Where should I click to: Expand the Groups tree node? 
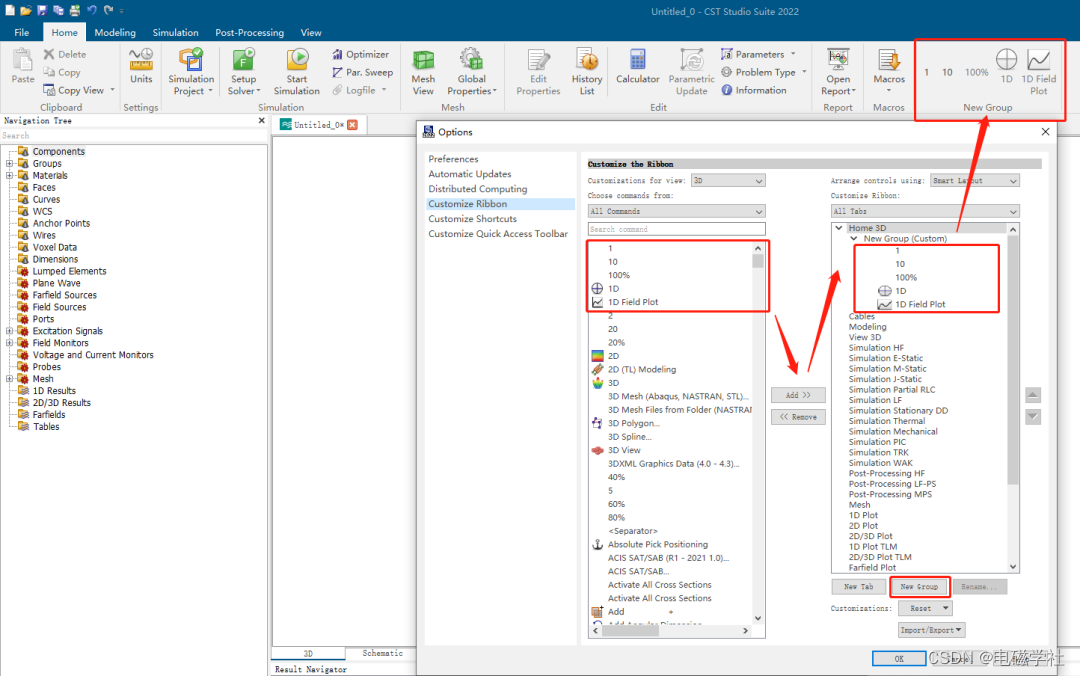[10, 163]
